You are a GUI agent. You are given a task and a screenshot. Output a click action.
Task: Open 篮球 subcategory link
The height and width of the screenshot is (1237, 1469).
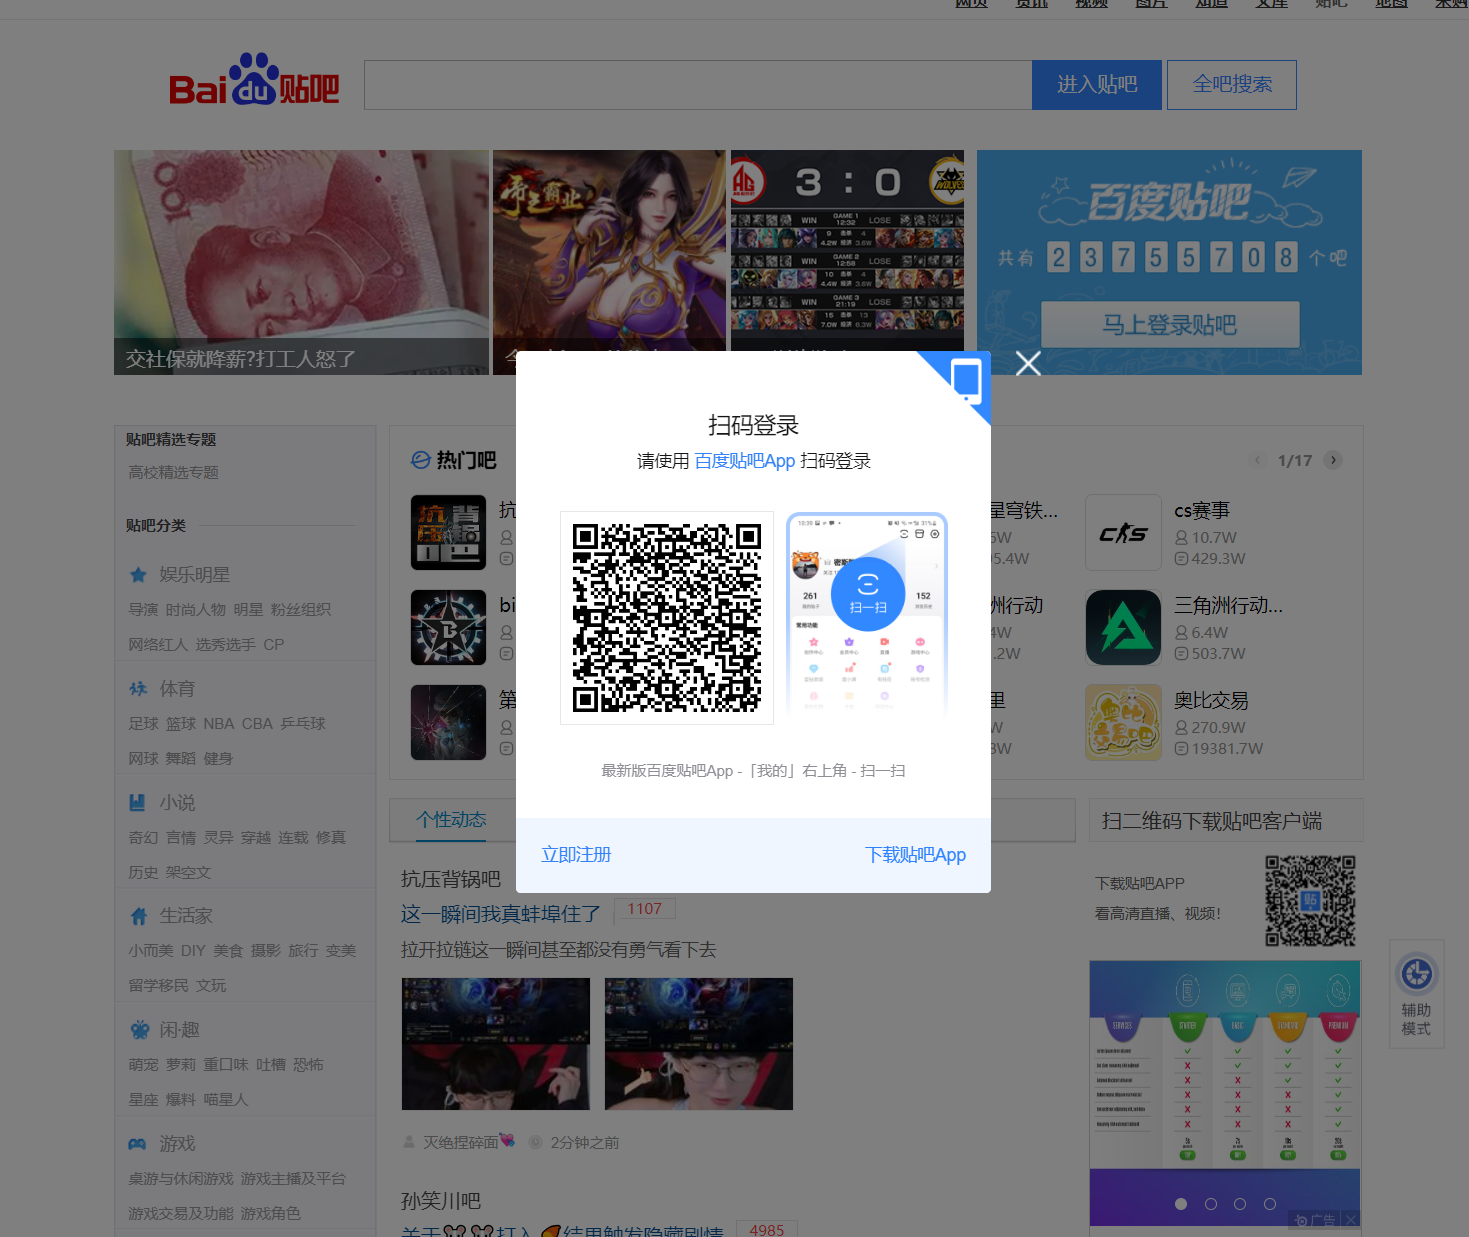[x=181, y=724]
